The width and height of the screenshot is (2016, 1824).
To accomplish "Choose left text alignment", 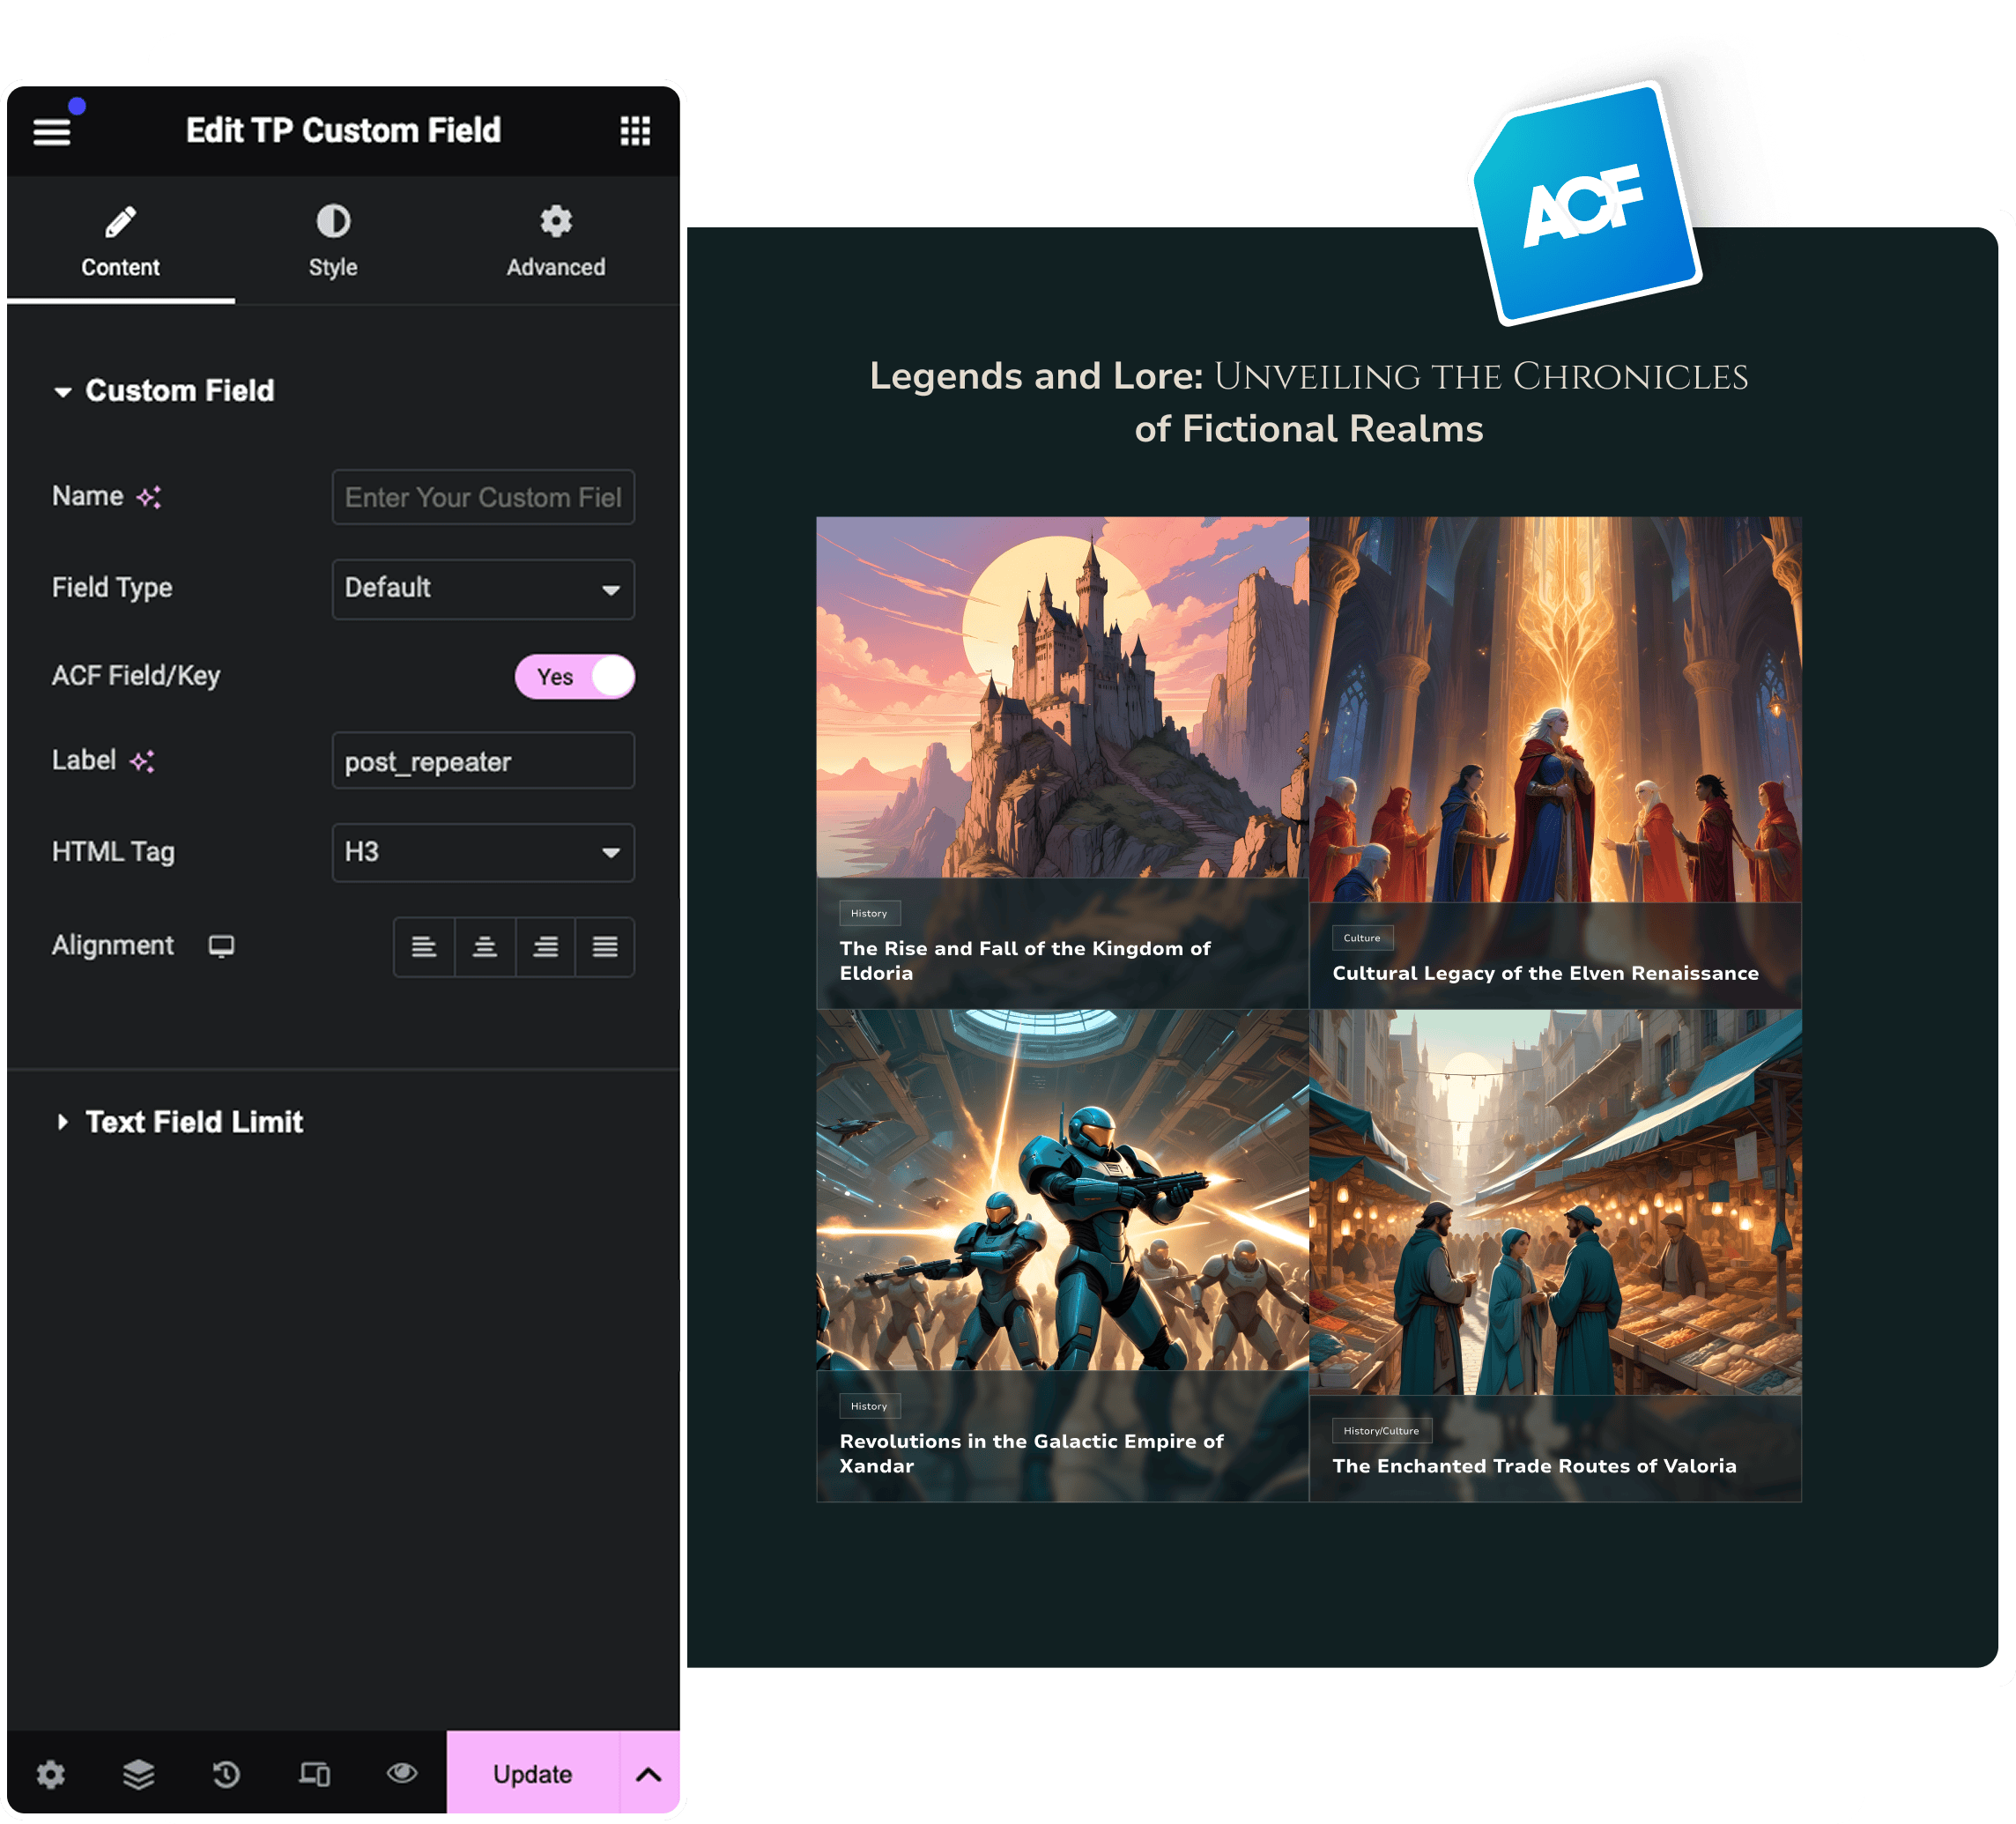I will [424, 946].
